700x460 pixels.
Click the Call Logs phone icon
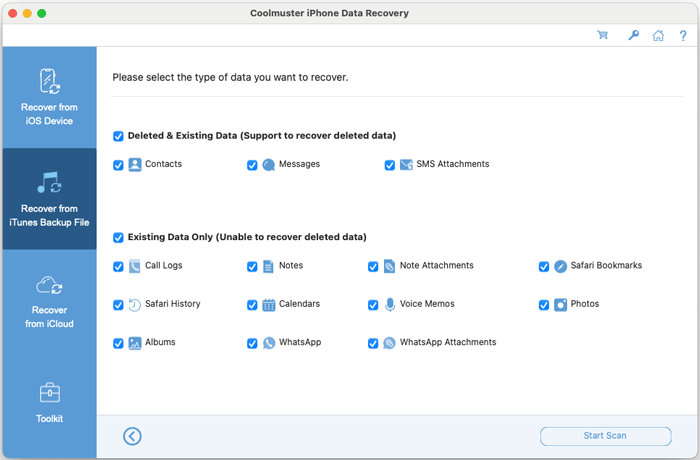(135, 266)
